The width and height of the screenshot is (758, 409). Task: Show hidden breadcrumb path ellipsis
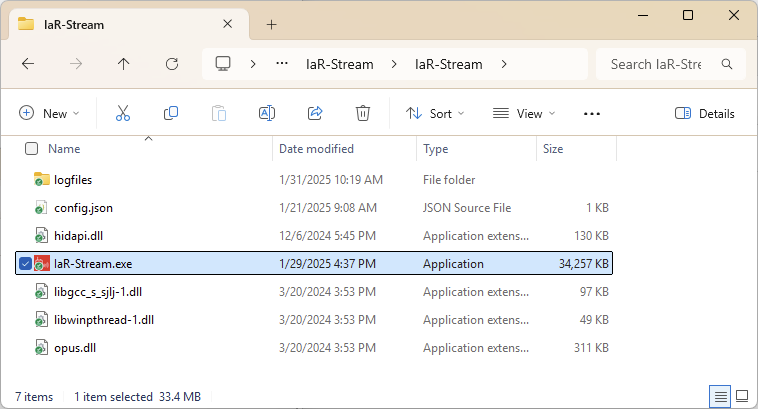coord(282,63)
